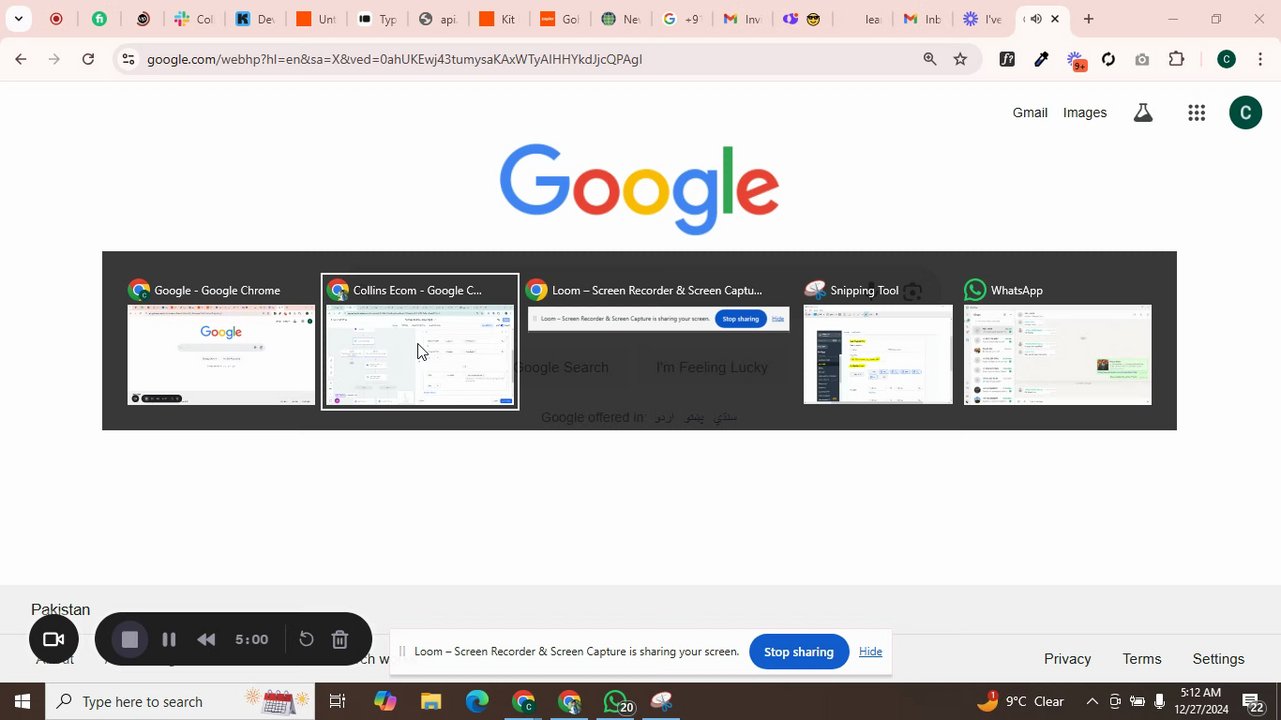Select the Loom Screen Recorder window thumbnail
Image resolution: width=1281 pixels, height=720 pixels.
pos(658,306)
